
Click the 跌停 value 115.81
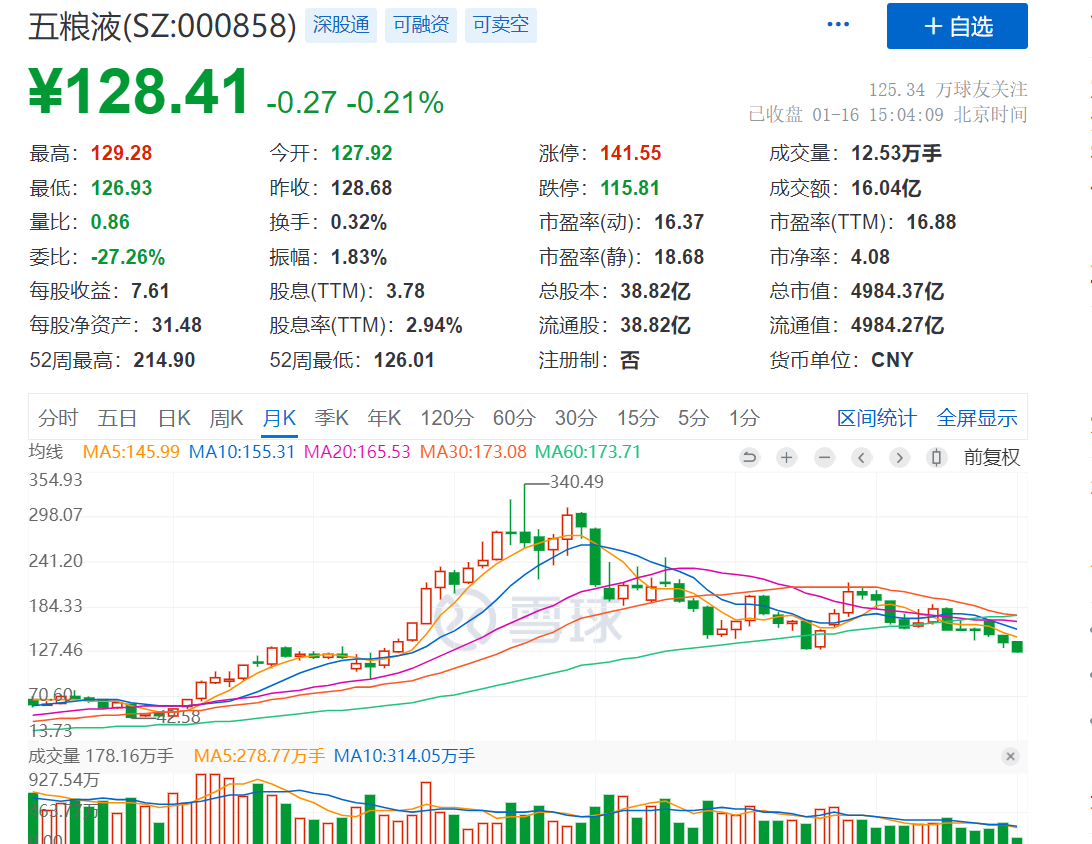[x=630, y=188]
